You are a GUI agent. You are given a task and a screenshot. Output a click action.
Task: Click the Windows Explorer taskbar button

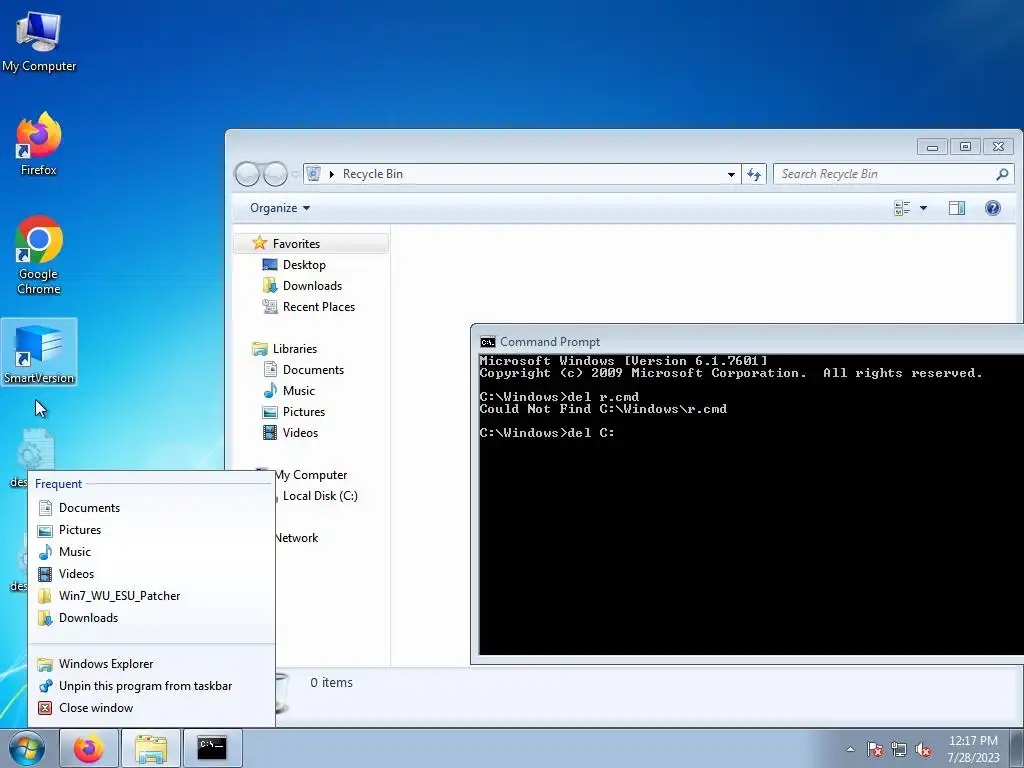coord(151,748)
